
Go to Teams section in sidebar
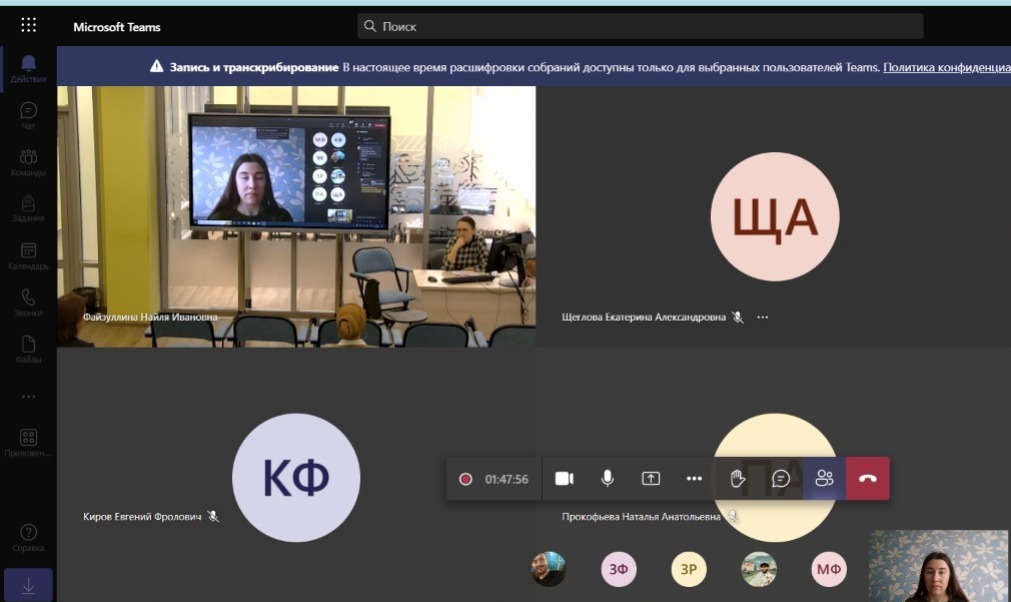point(28,162)
